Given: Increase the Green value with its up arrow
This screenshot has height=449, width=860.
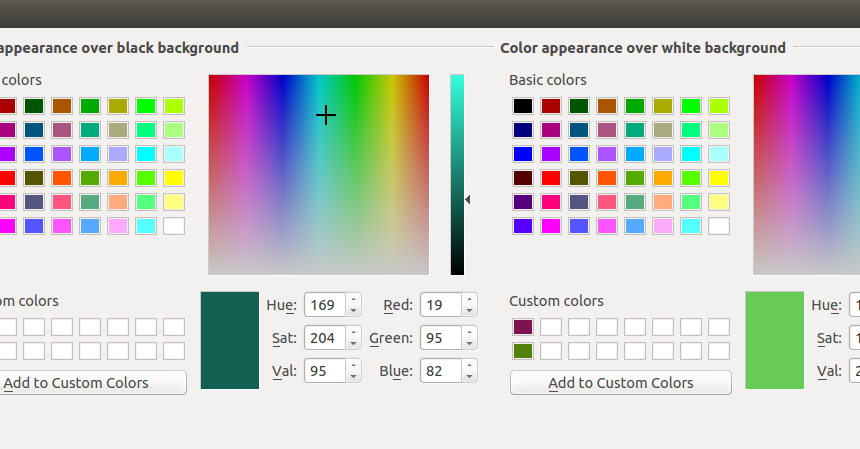Looking at the screenshot, I should click(x=469, y=332).
